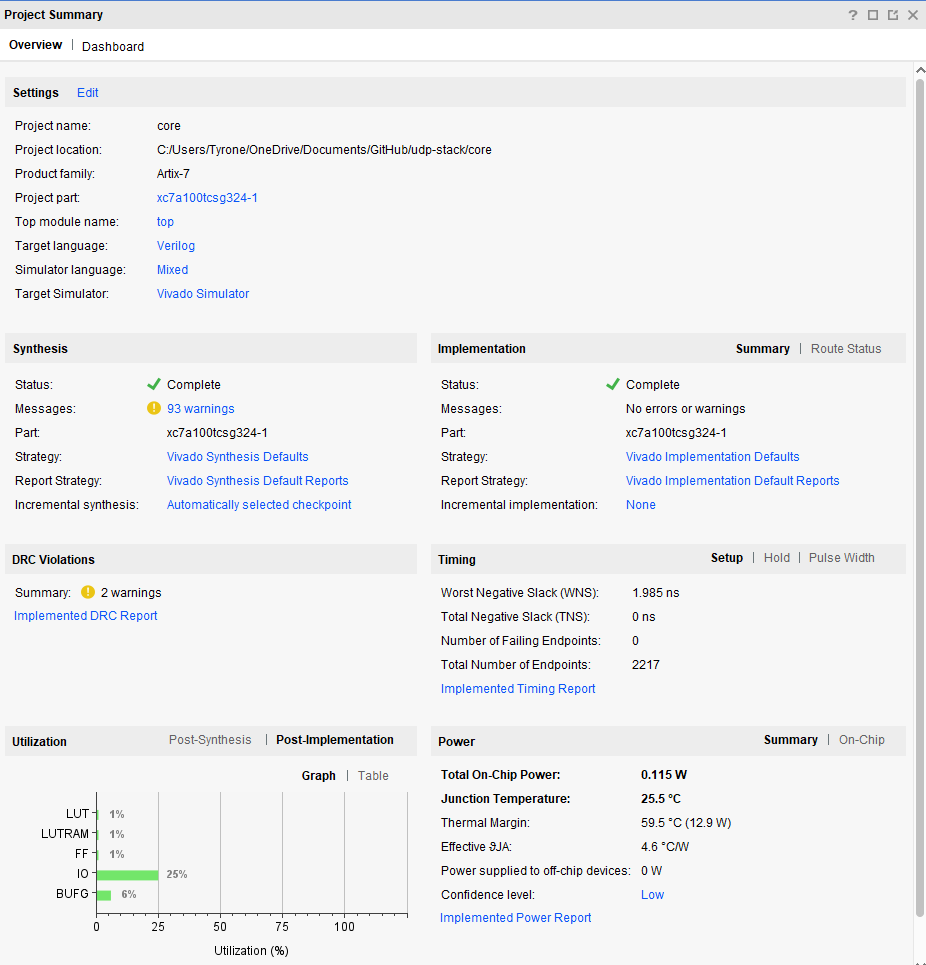
Task: Open the Project Summary help icon
Action: (x=852, y=15)
